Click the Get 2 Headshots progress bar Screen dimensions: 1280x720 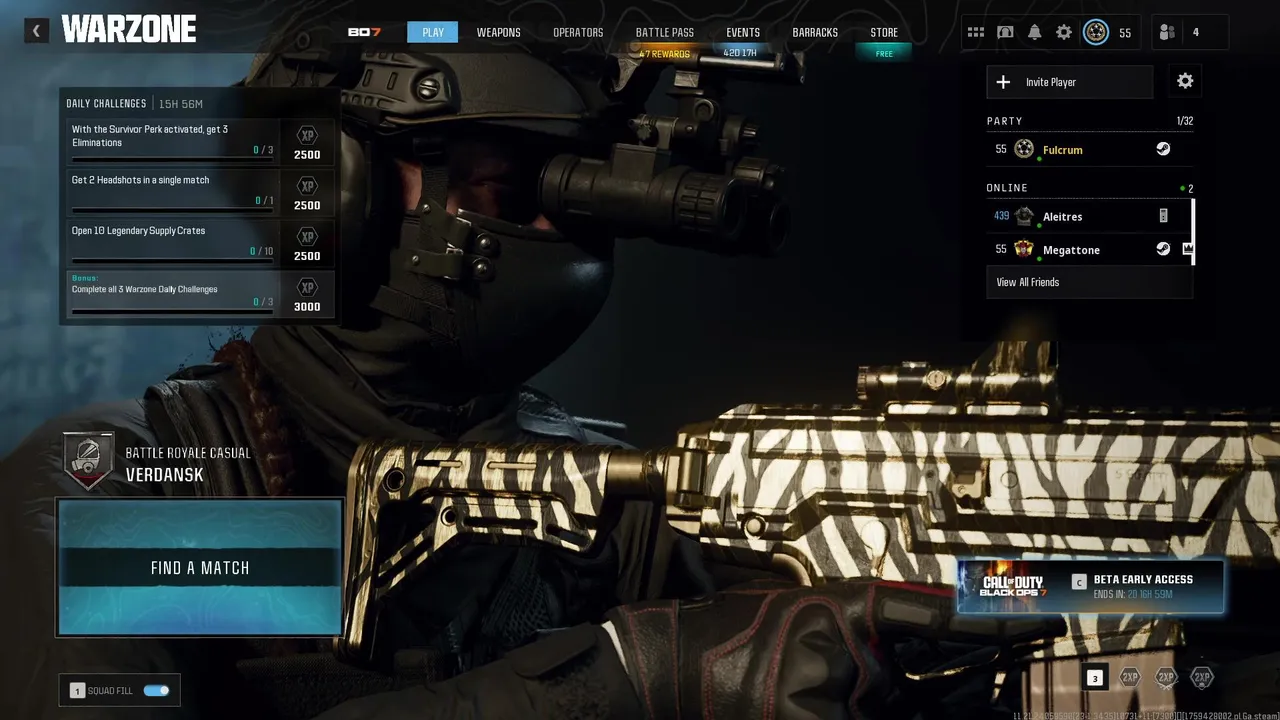pyautogui.click(x=172, y=209)
